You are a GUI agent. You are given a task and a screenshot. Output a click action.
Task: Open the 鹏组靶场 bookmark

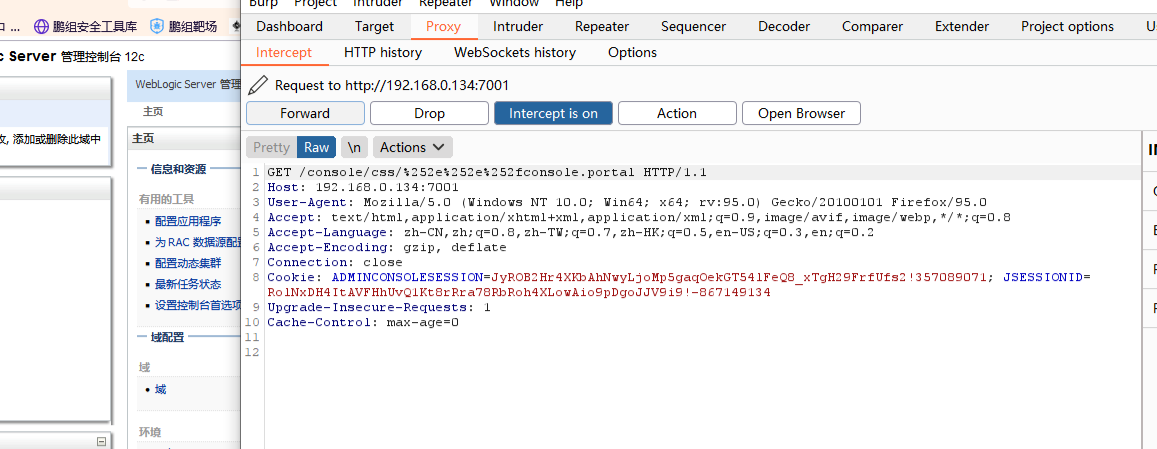pyautogui.click(x=193, y=27)
